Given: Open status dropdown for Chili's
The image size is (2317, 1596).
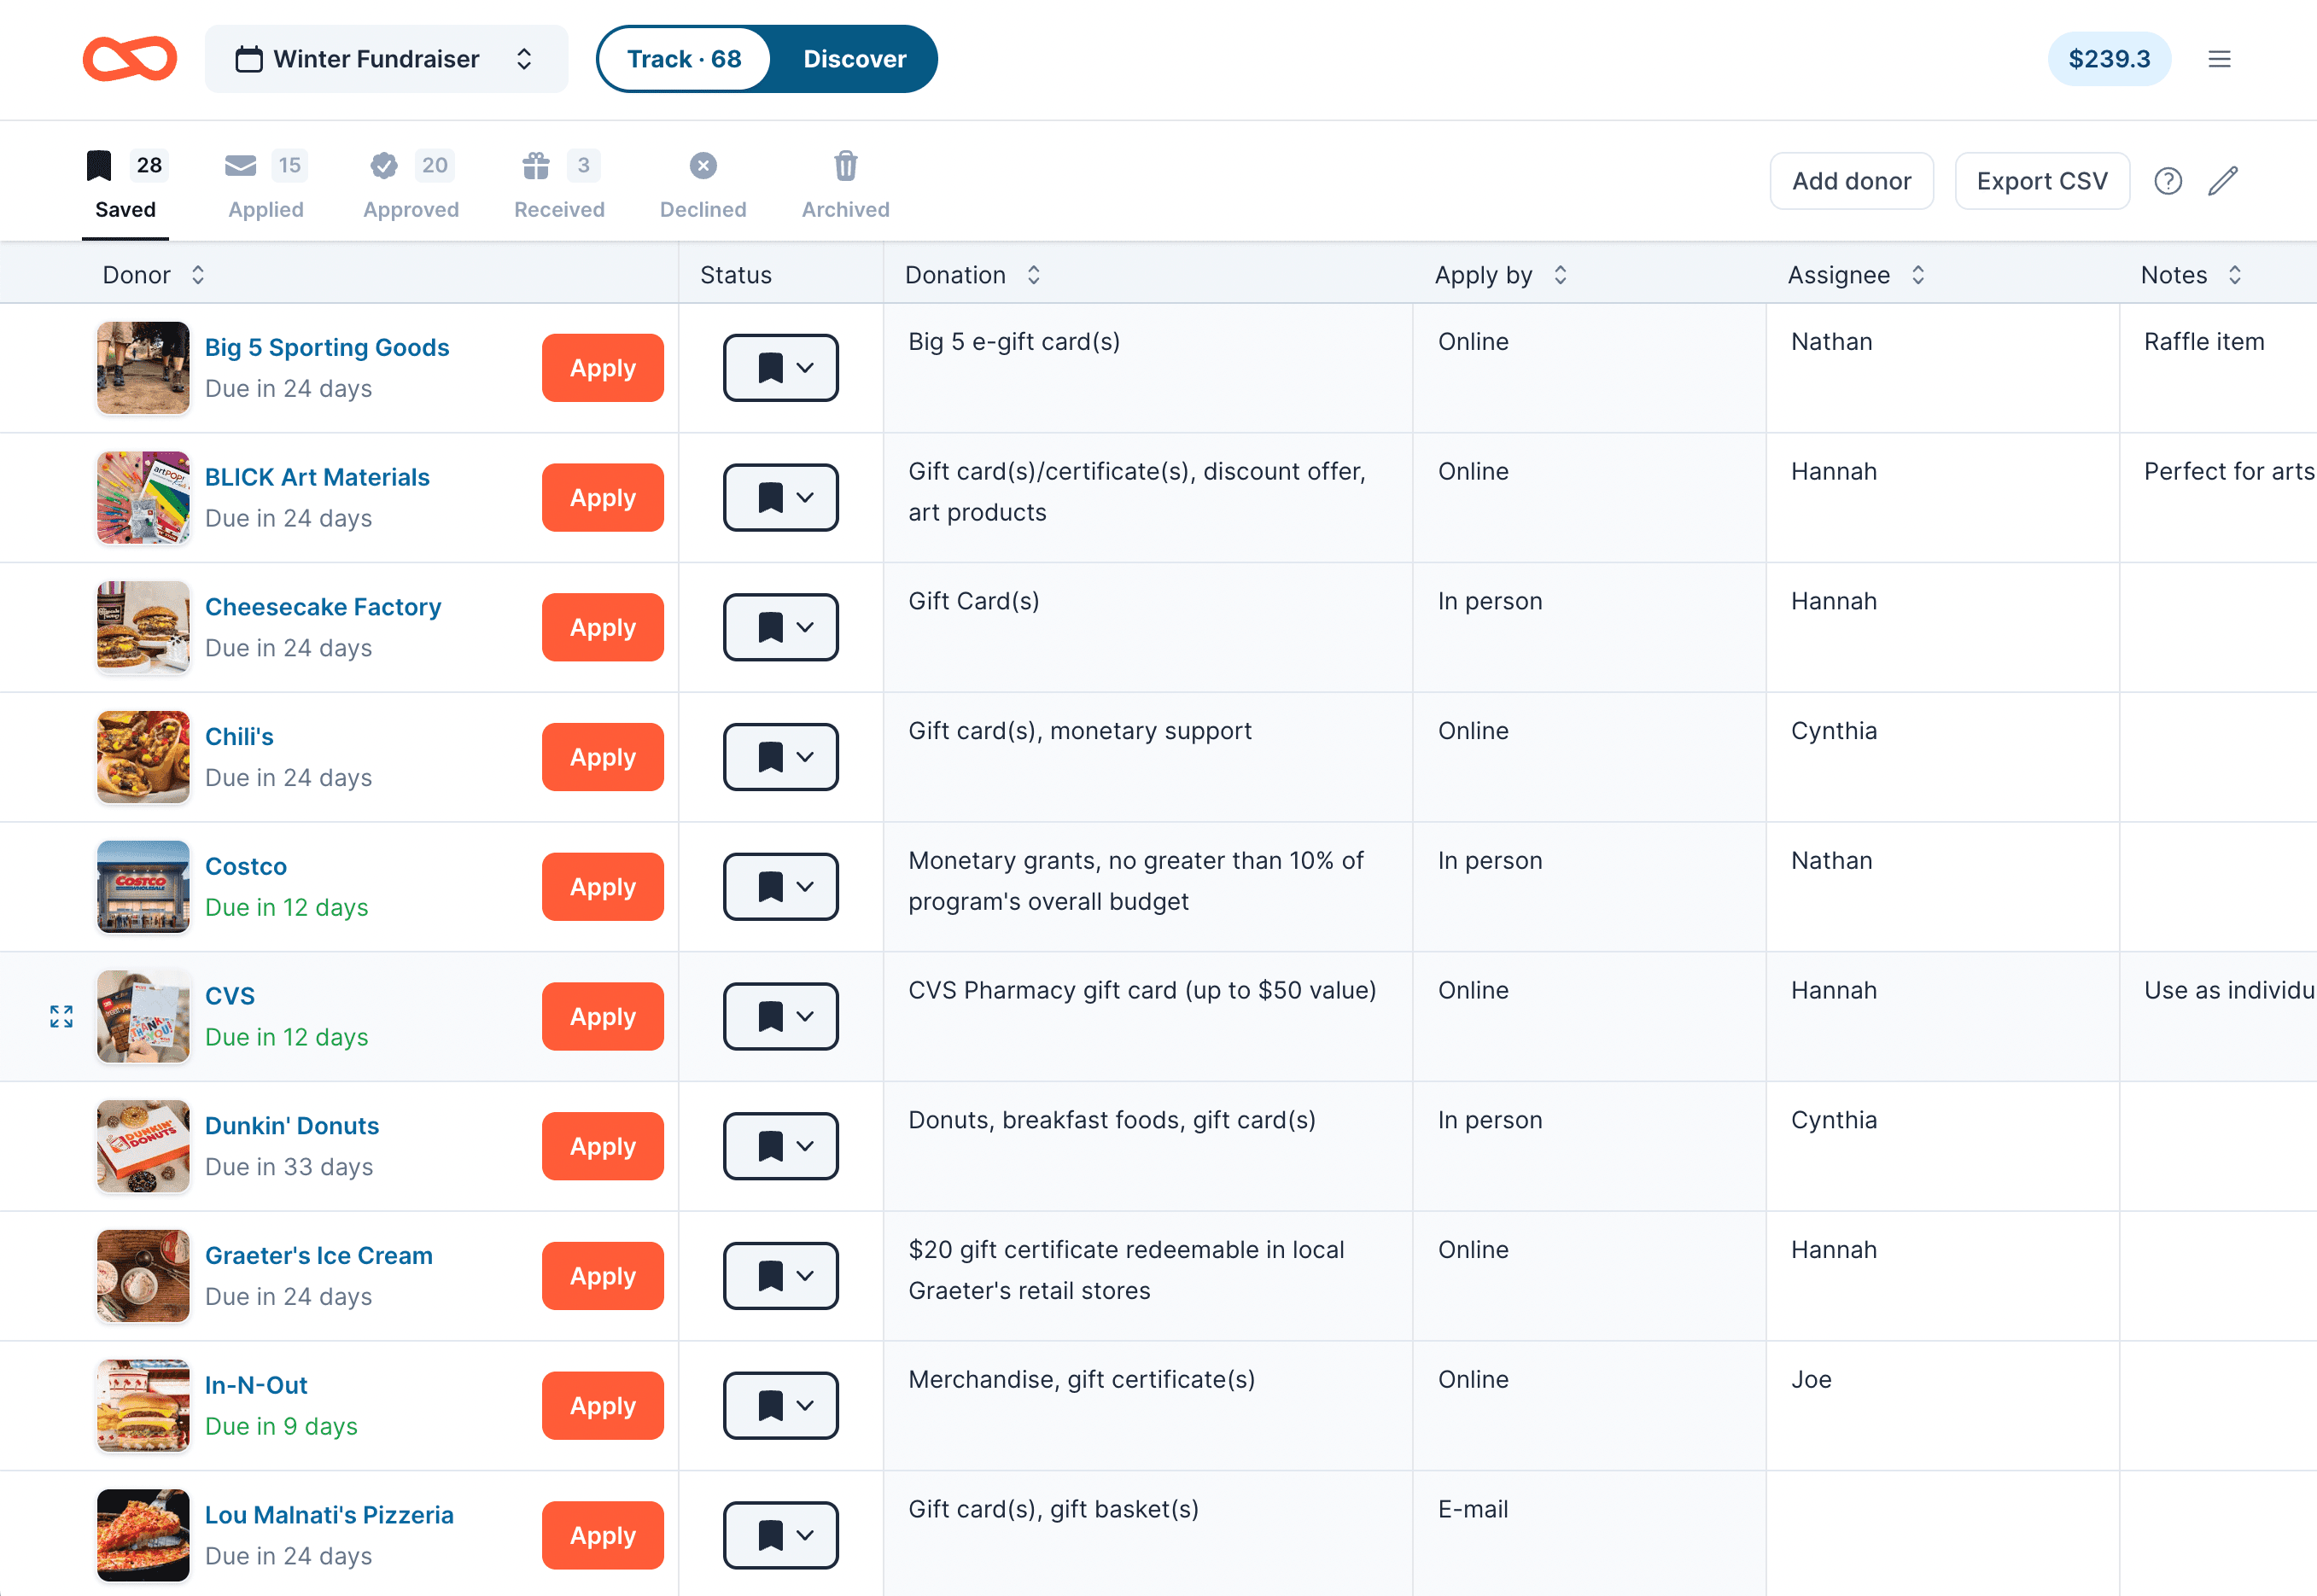Looking at the screenshot, I should coord(781,757).
